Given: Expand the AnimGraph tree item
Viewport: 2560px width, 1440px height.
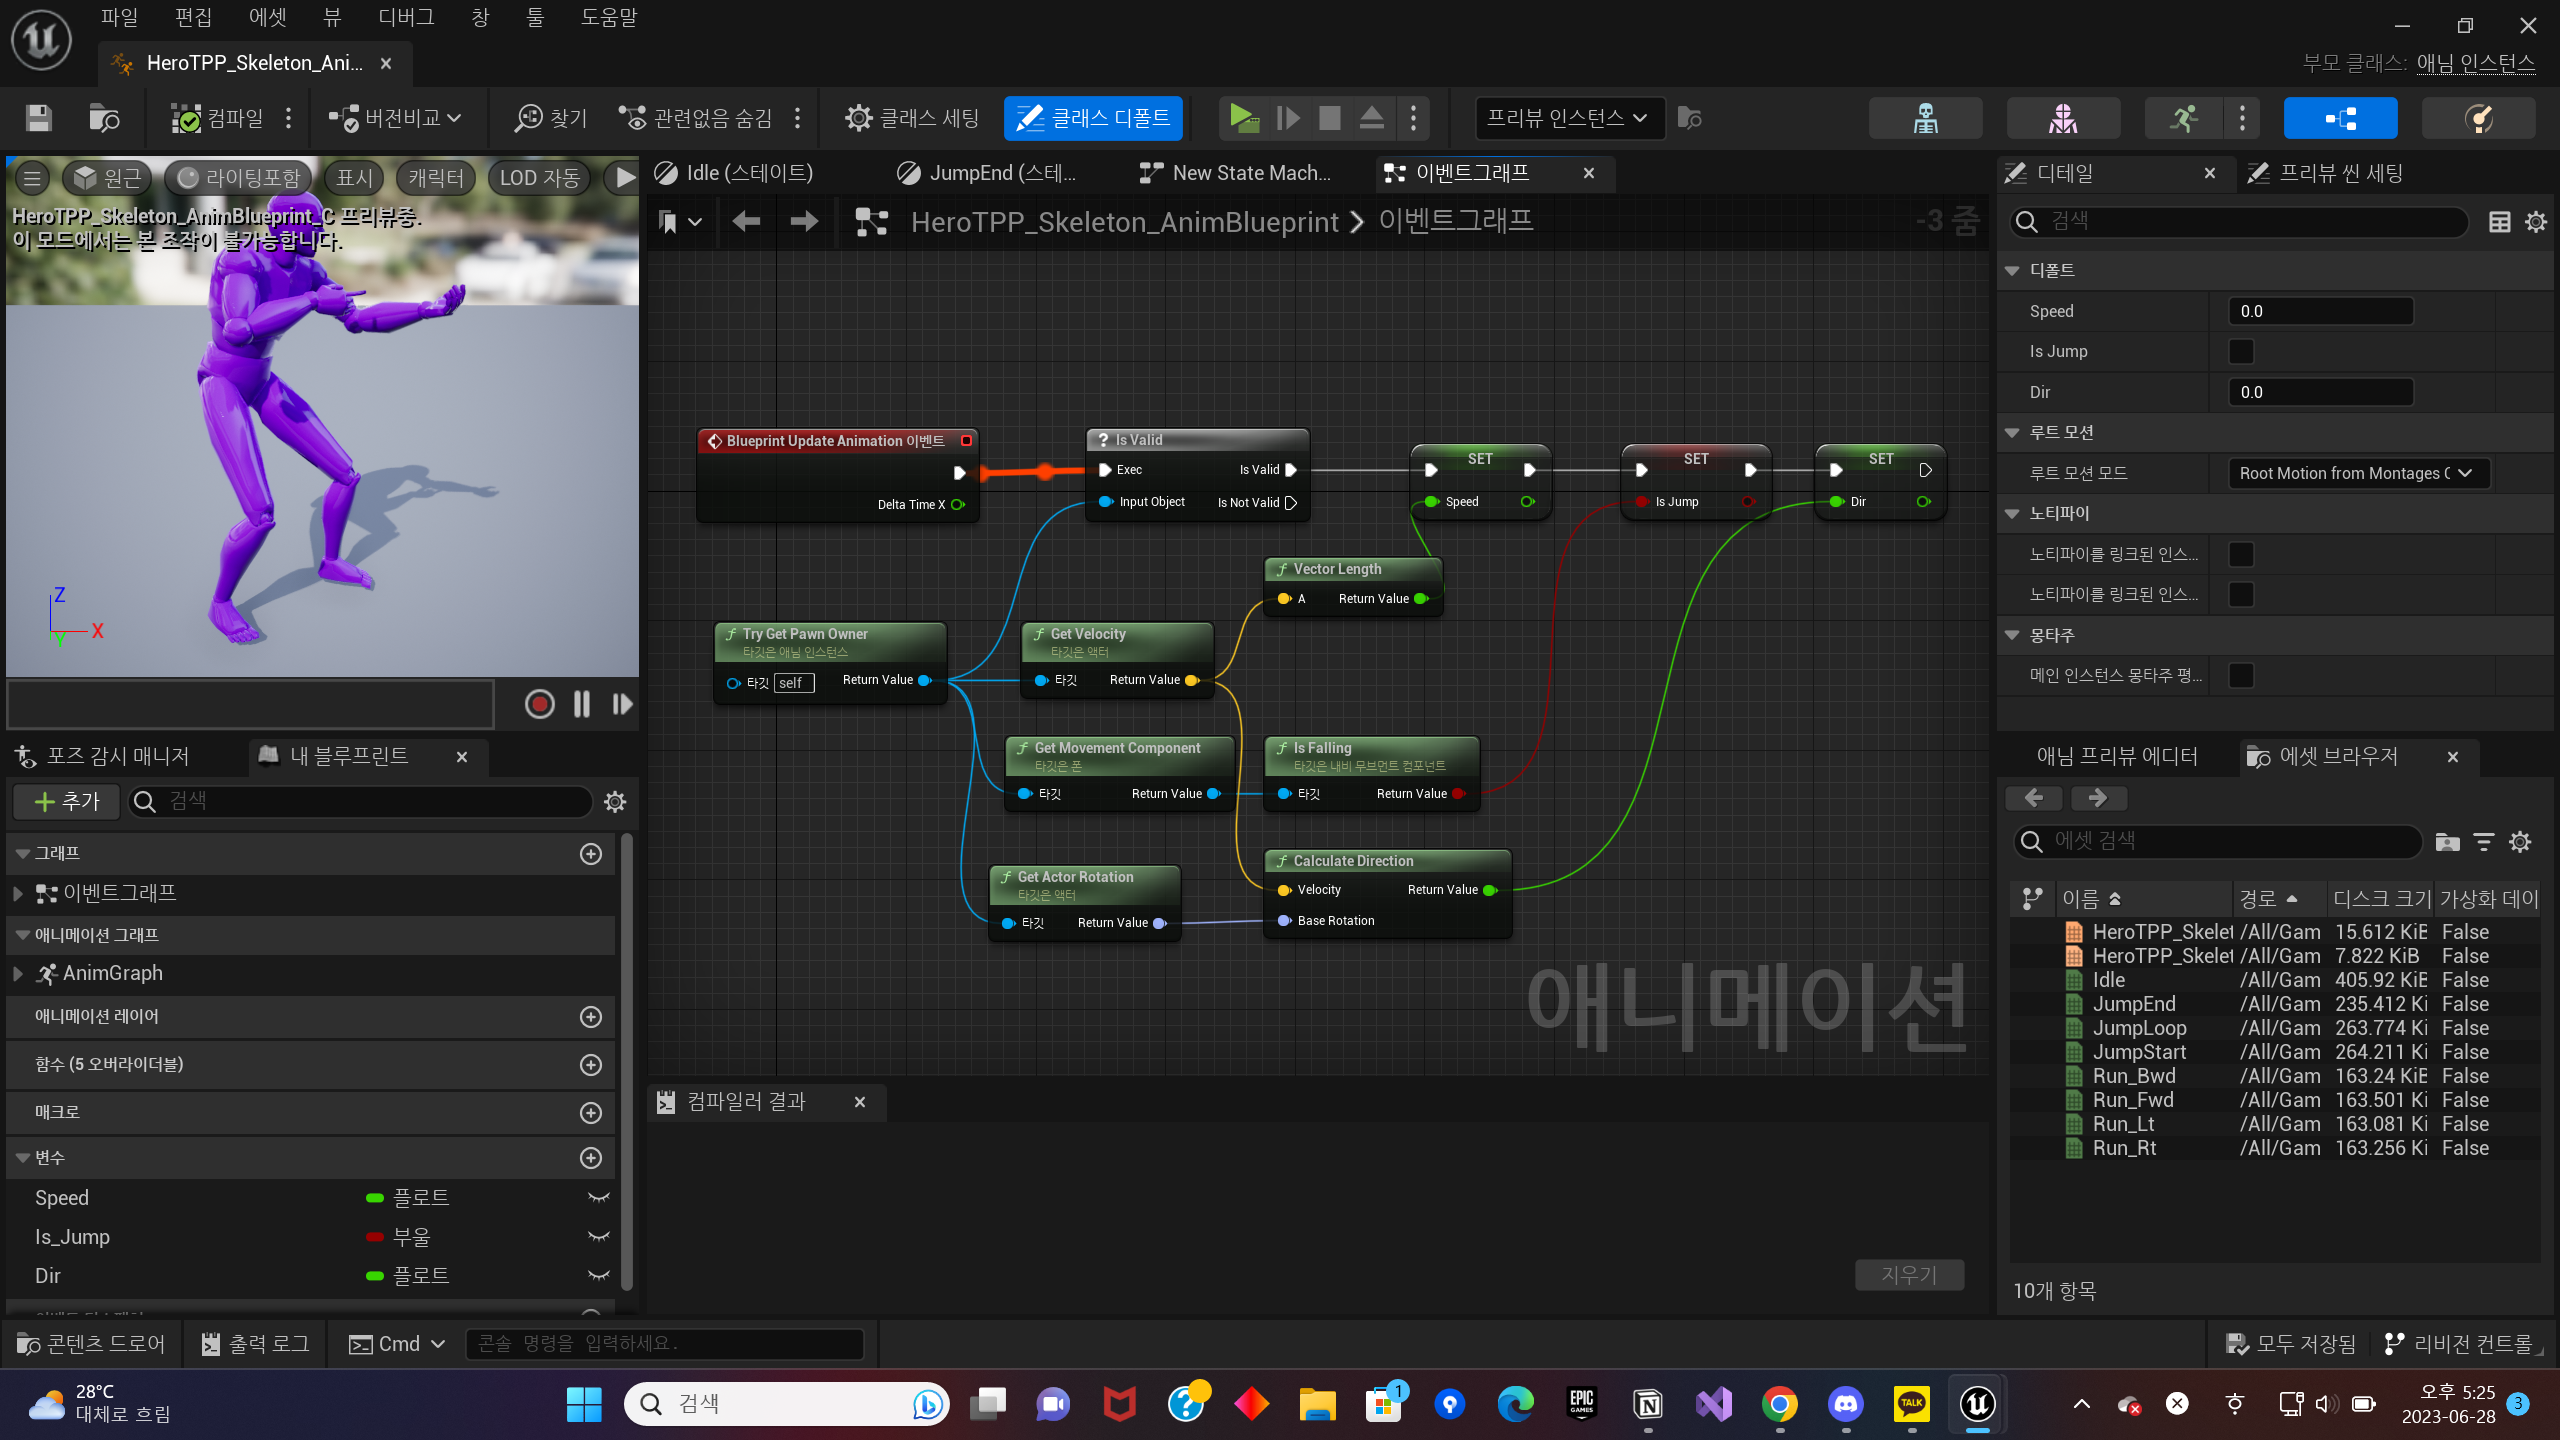Looking at the screenshot, I should (18, 974).
